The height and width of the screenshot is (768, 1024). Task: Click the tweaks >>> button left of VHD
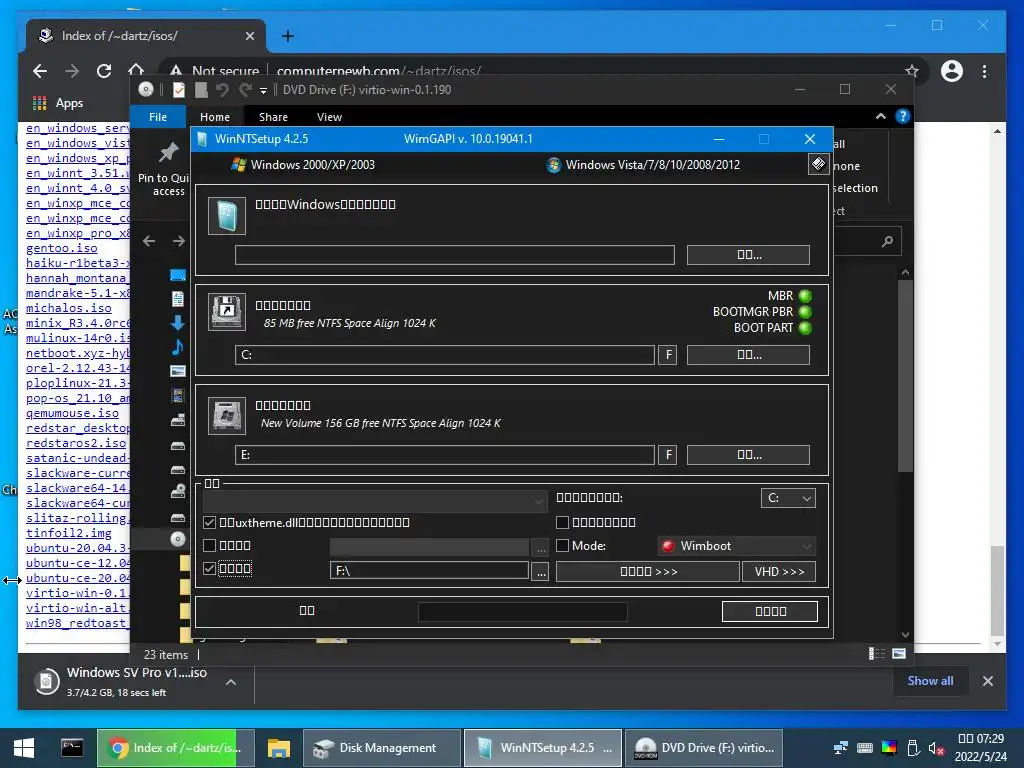[648, 571]
